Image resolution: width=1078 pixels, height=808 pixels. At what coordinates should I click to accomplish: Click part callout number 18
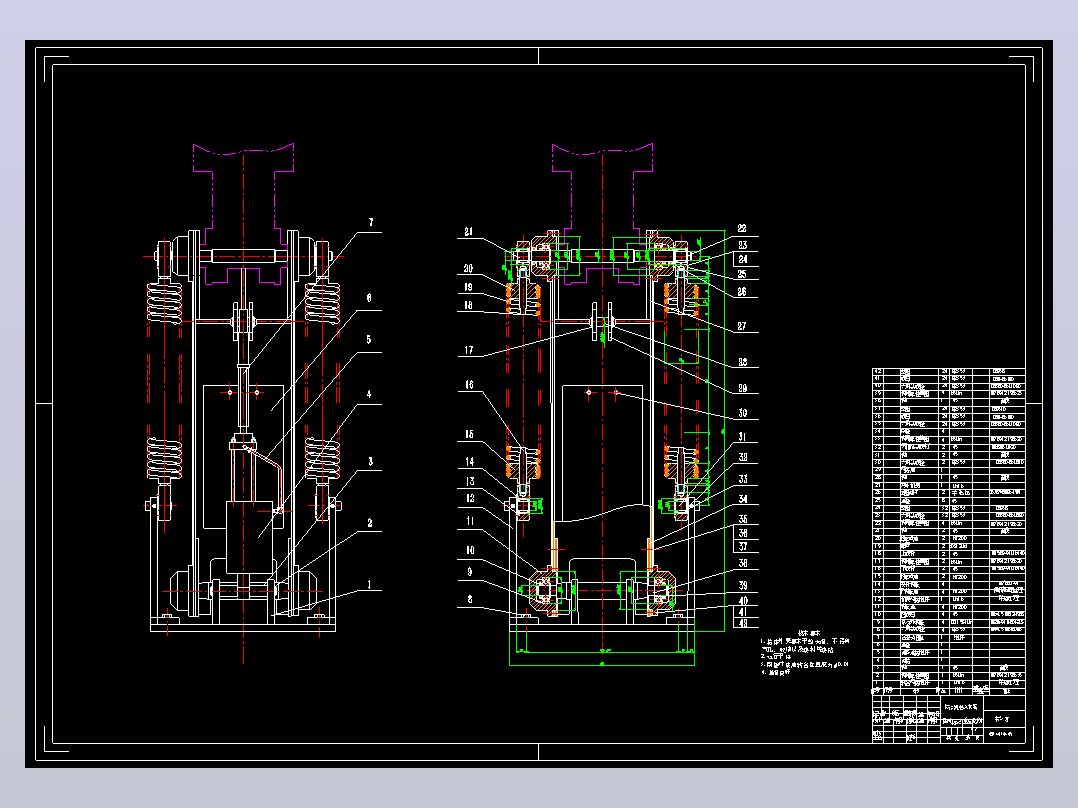tap(468, 305)
